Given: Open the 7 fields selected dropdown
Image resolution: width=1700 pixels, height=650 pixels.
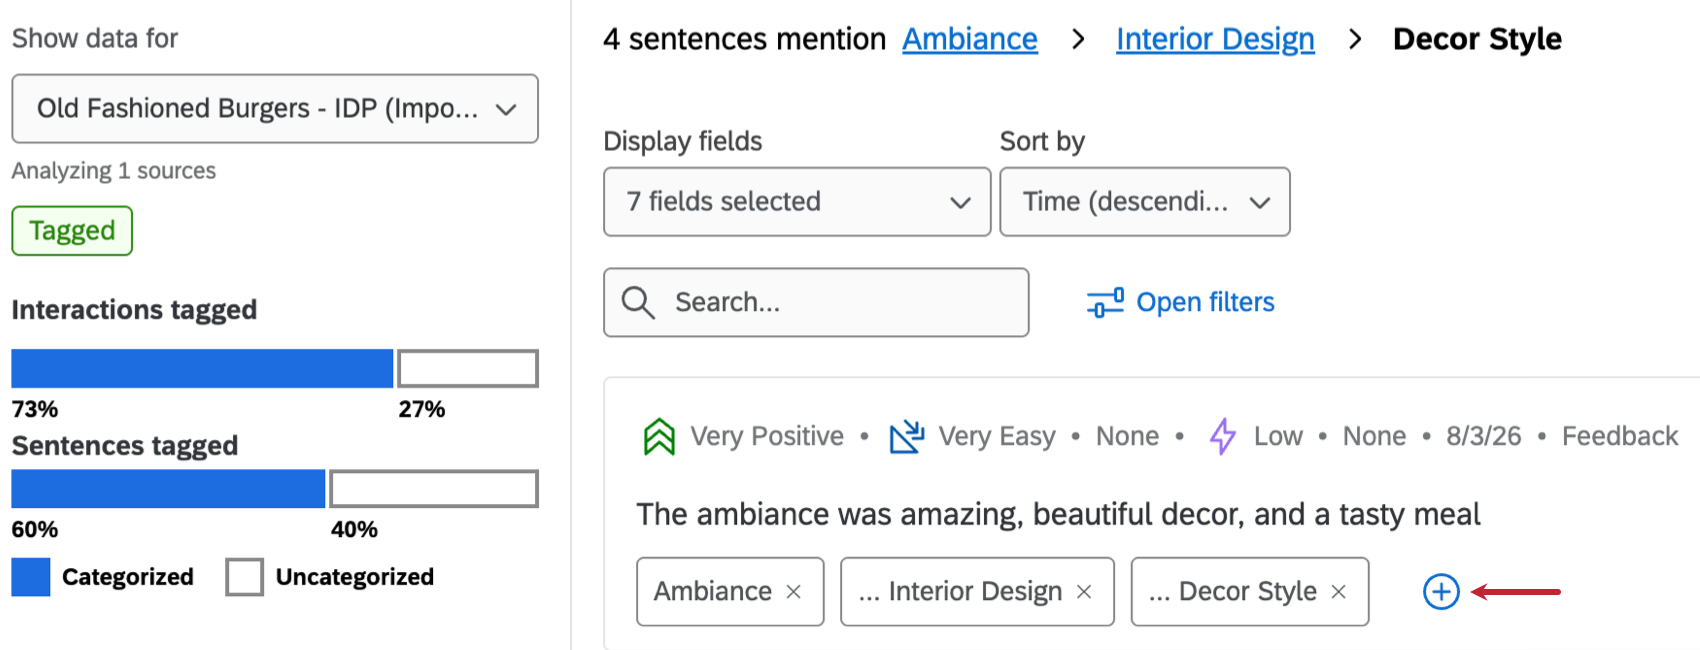Looking at the screenshot, I should (x=797, y=202).
